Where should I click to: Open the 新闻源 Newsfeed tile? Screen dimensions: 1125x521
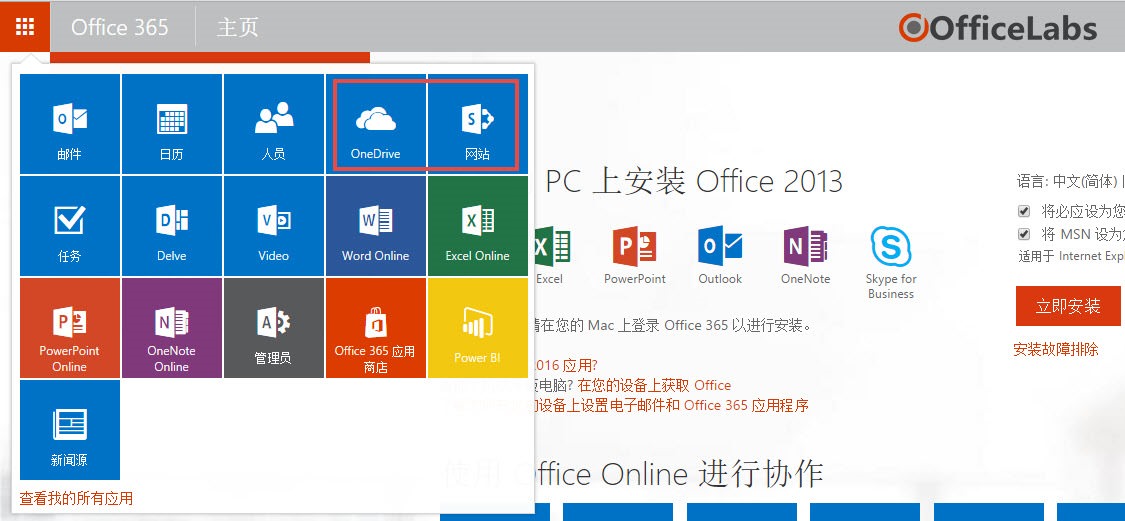(x=70, y=430)
